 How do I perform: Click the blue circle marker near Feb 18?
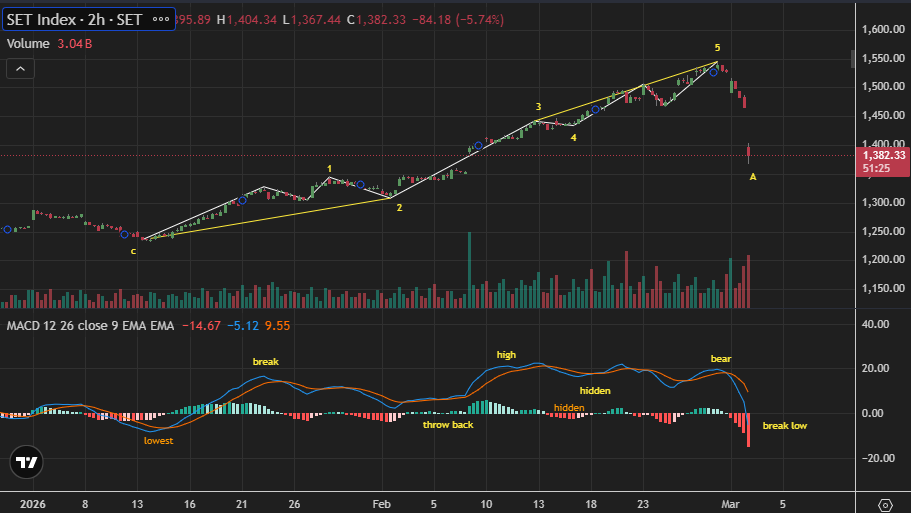tap(596, 109)
